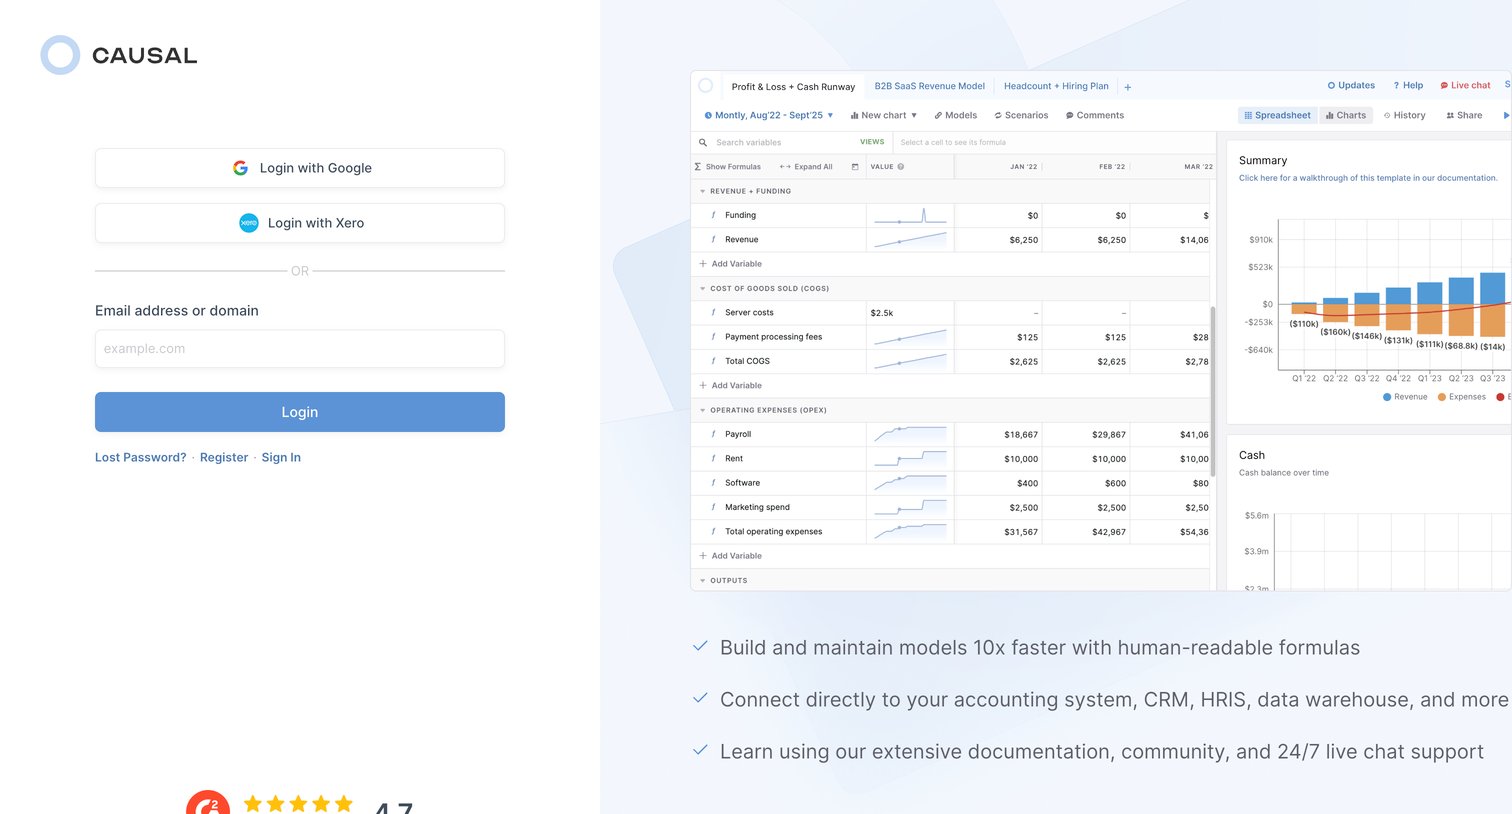Viewport: 1512px width, 814px height.
Task: Follow the Sign In link
Action: pos(281,457)
